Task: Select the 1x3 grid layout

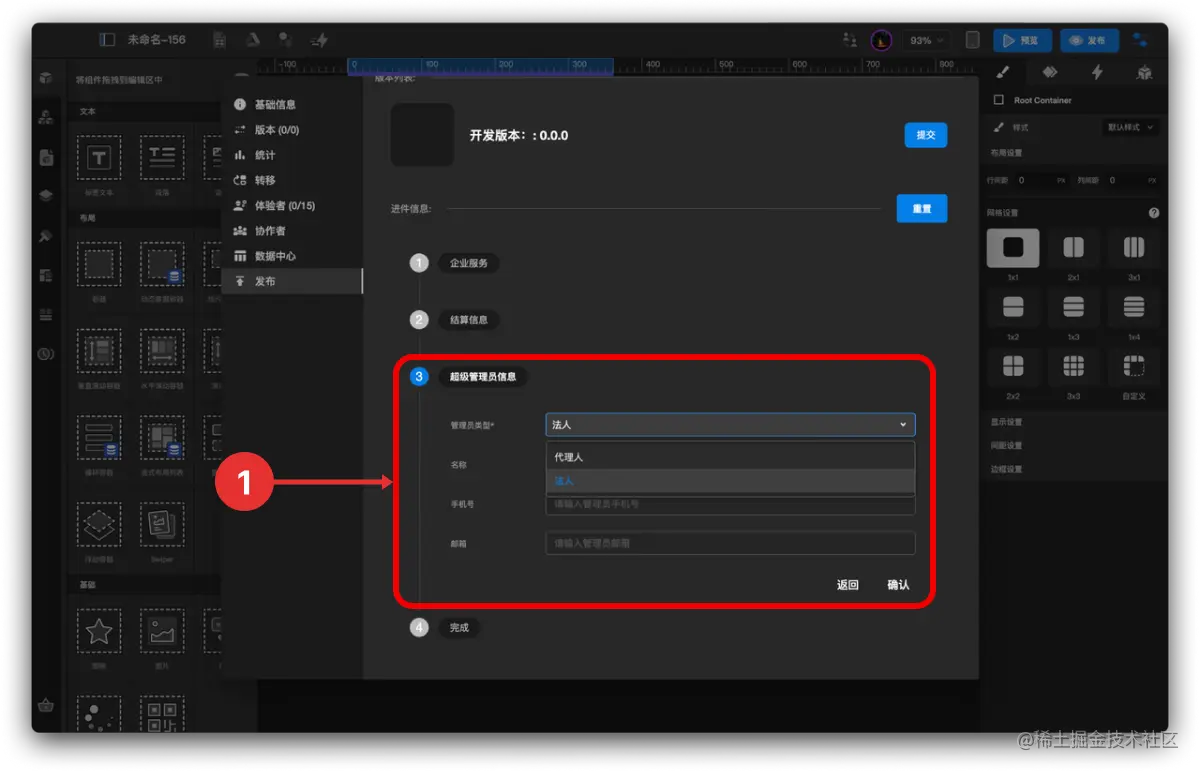Action: [x=1073, y=307]
